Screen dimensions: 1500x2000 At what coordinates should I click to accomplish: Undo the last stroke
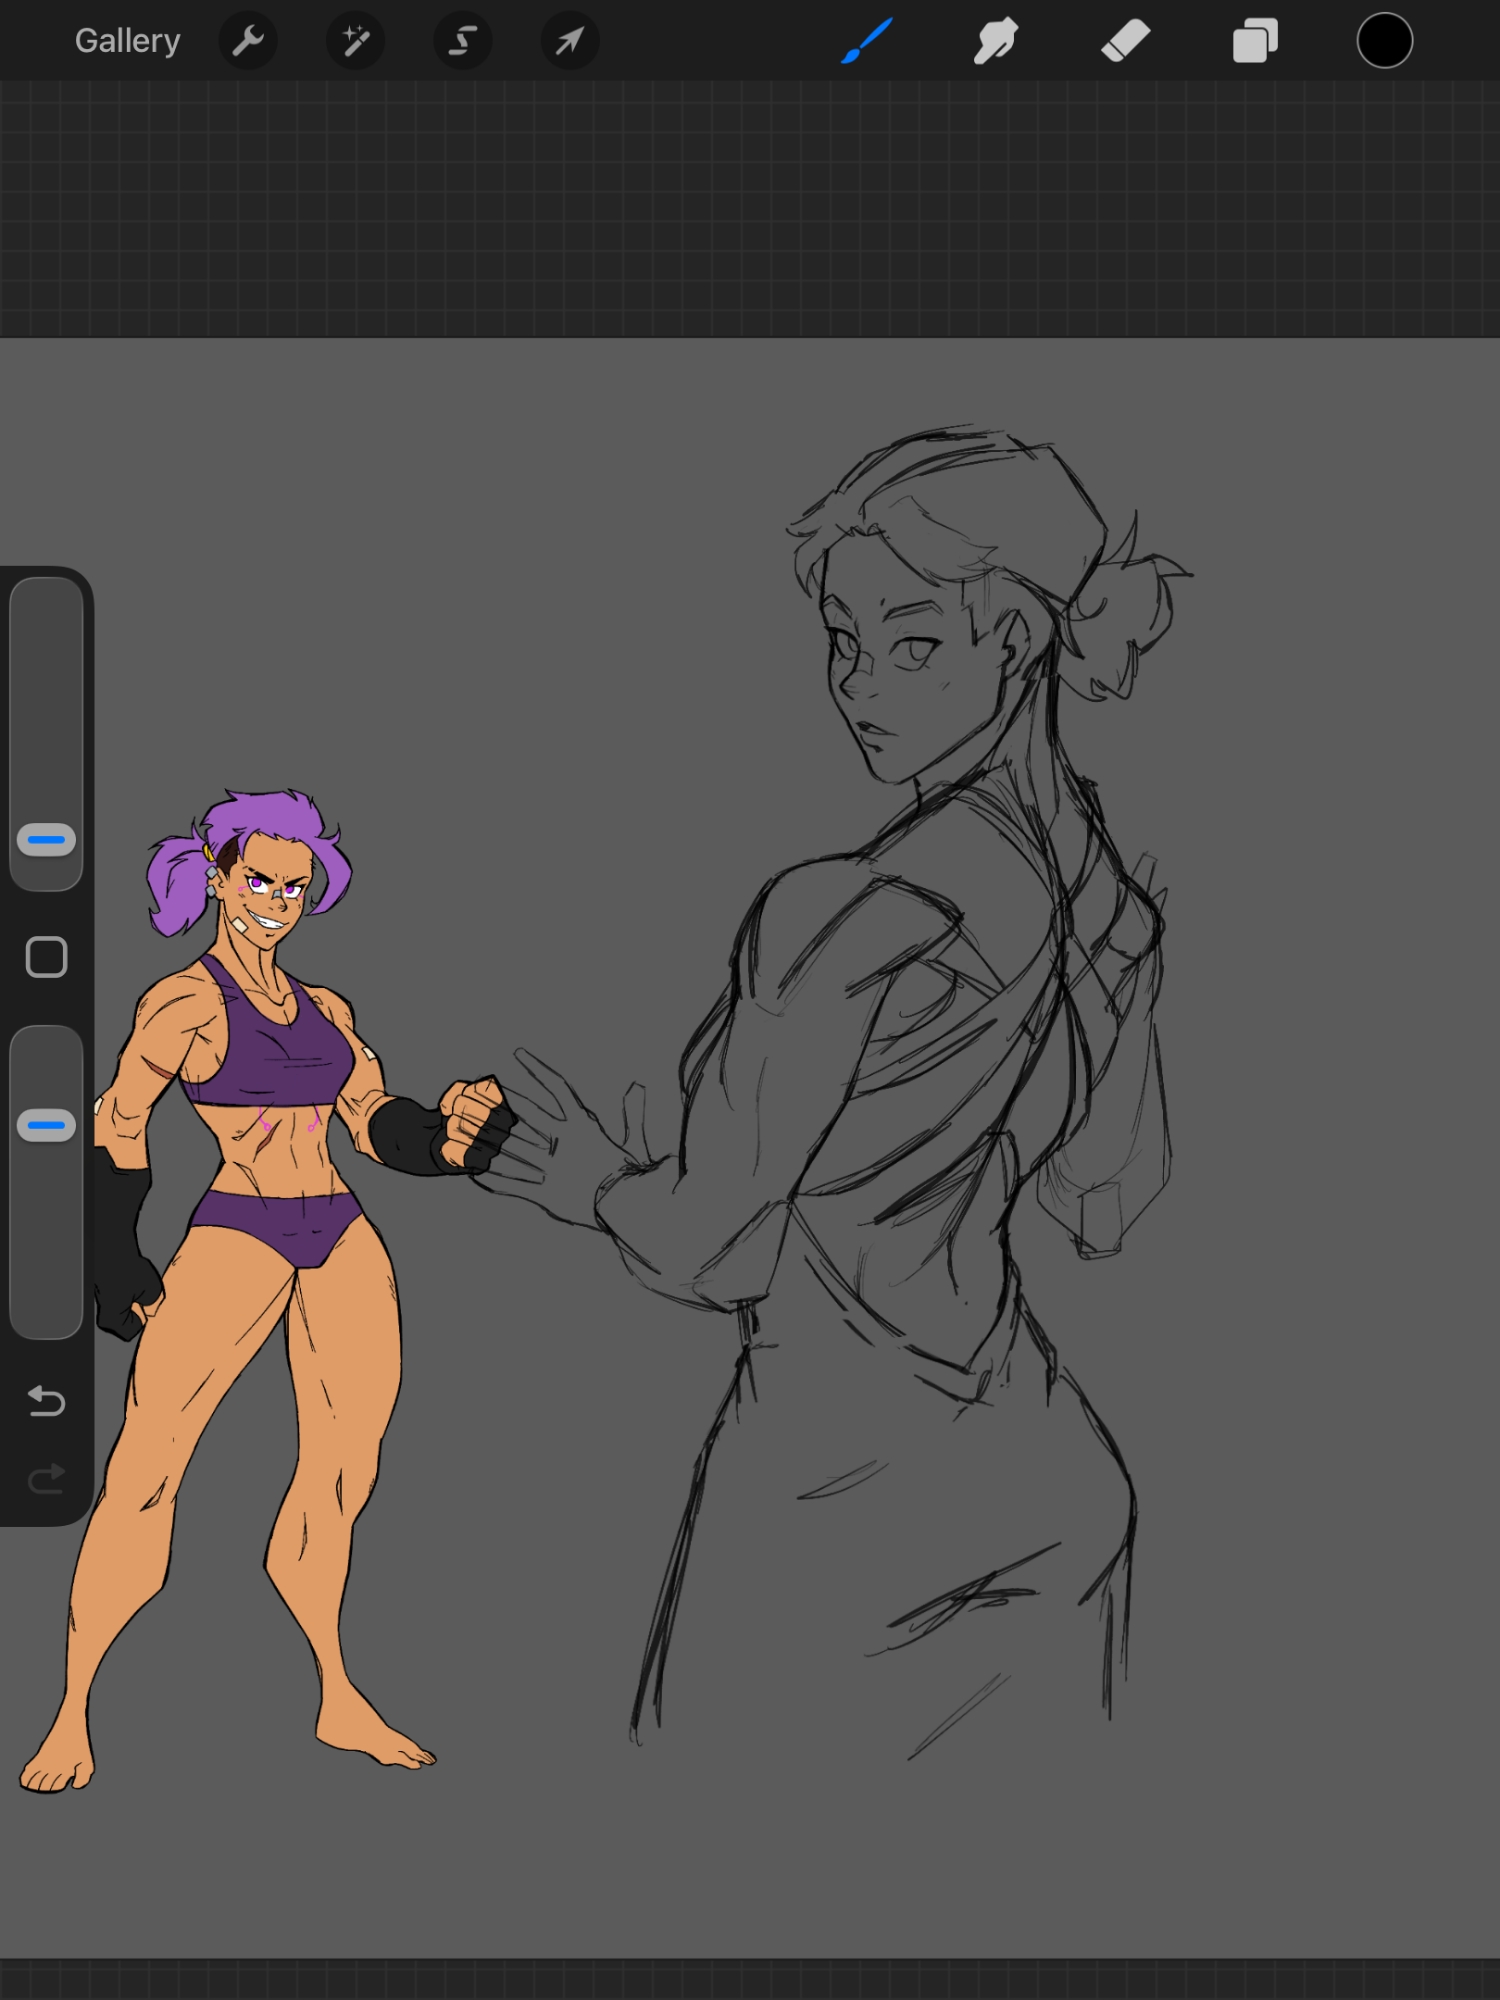click(x=46, y=1401)
